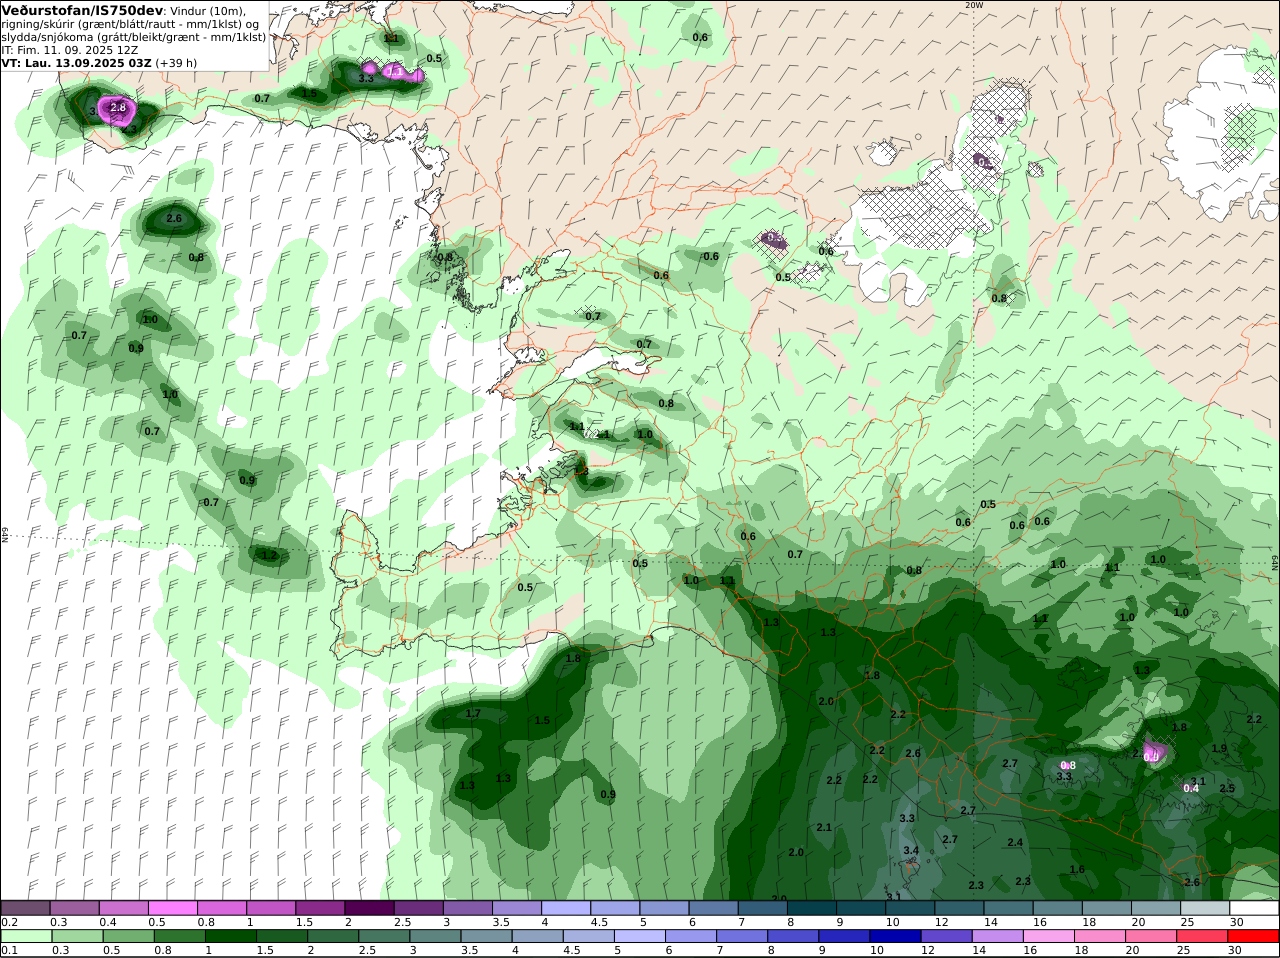Select the pale mint rain swatch at 0.1

(x=26, y=936)
